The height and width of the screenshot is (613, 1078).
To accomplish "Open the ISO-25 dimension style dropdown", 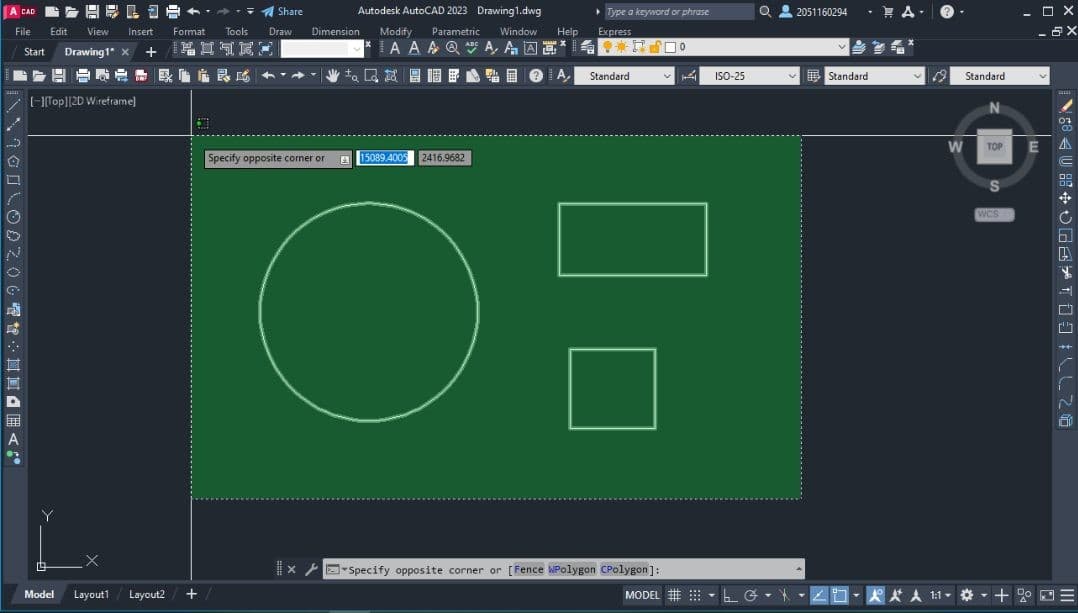I will tap(749, 76).
